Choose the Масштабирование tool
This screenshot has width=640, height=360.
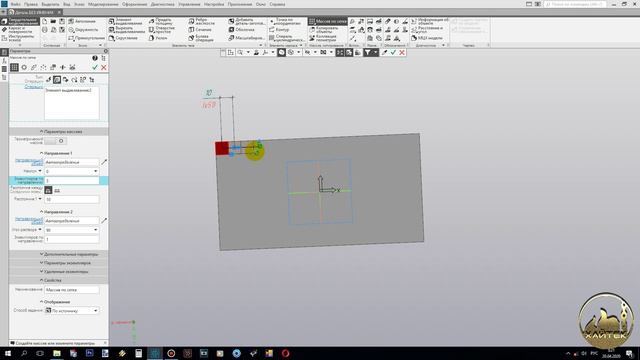247,38
